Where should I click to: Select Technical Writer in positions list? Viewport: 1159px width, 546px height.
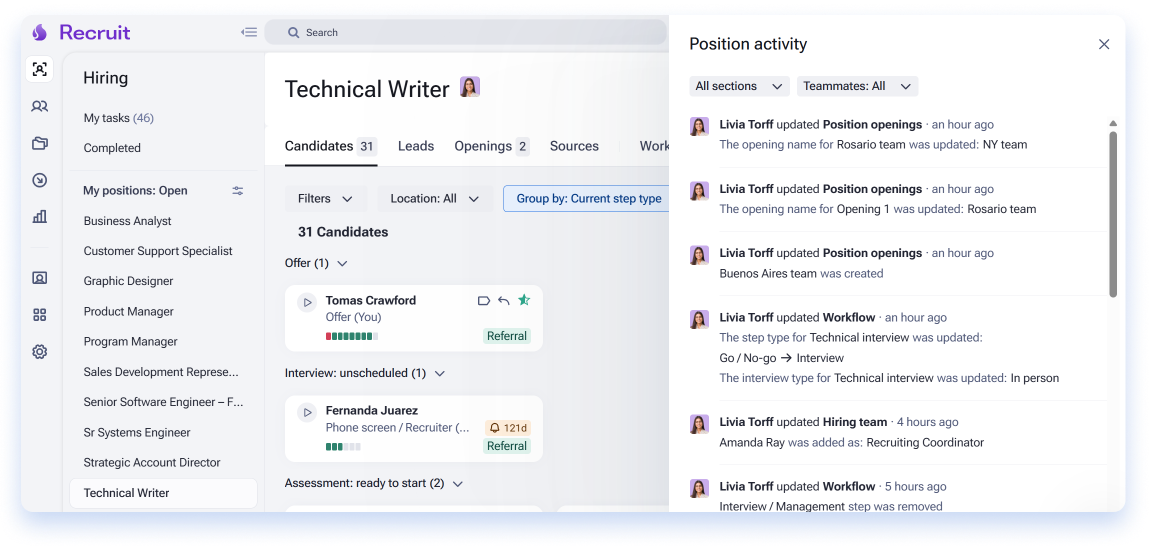click(163, 493)
